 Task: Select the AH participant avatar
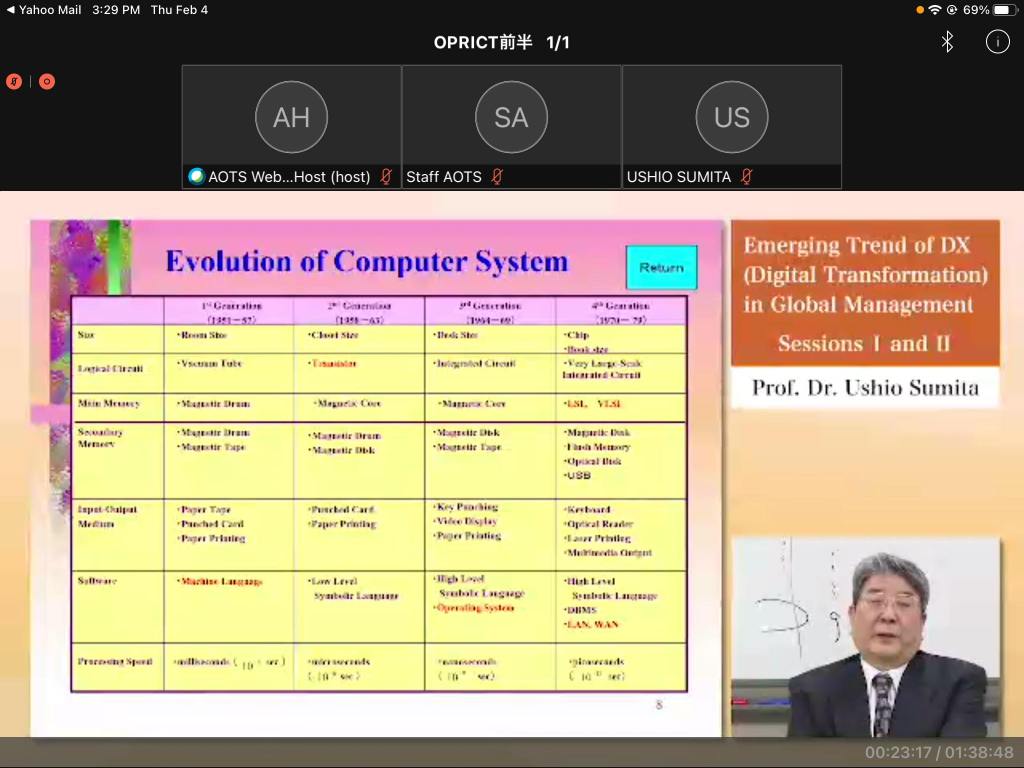coord(291,118)
